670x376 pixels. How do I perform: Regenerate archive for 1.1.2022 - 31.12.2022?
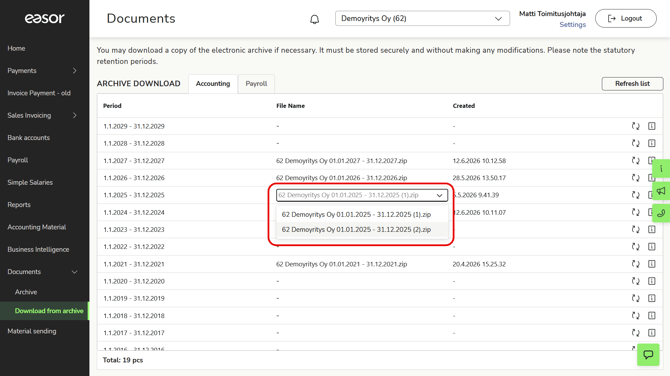[635, 247]
